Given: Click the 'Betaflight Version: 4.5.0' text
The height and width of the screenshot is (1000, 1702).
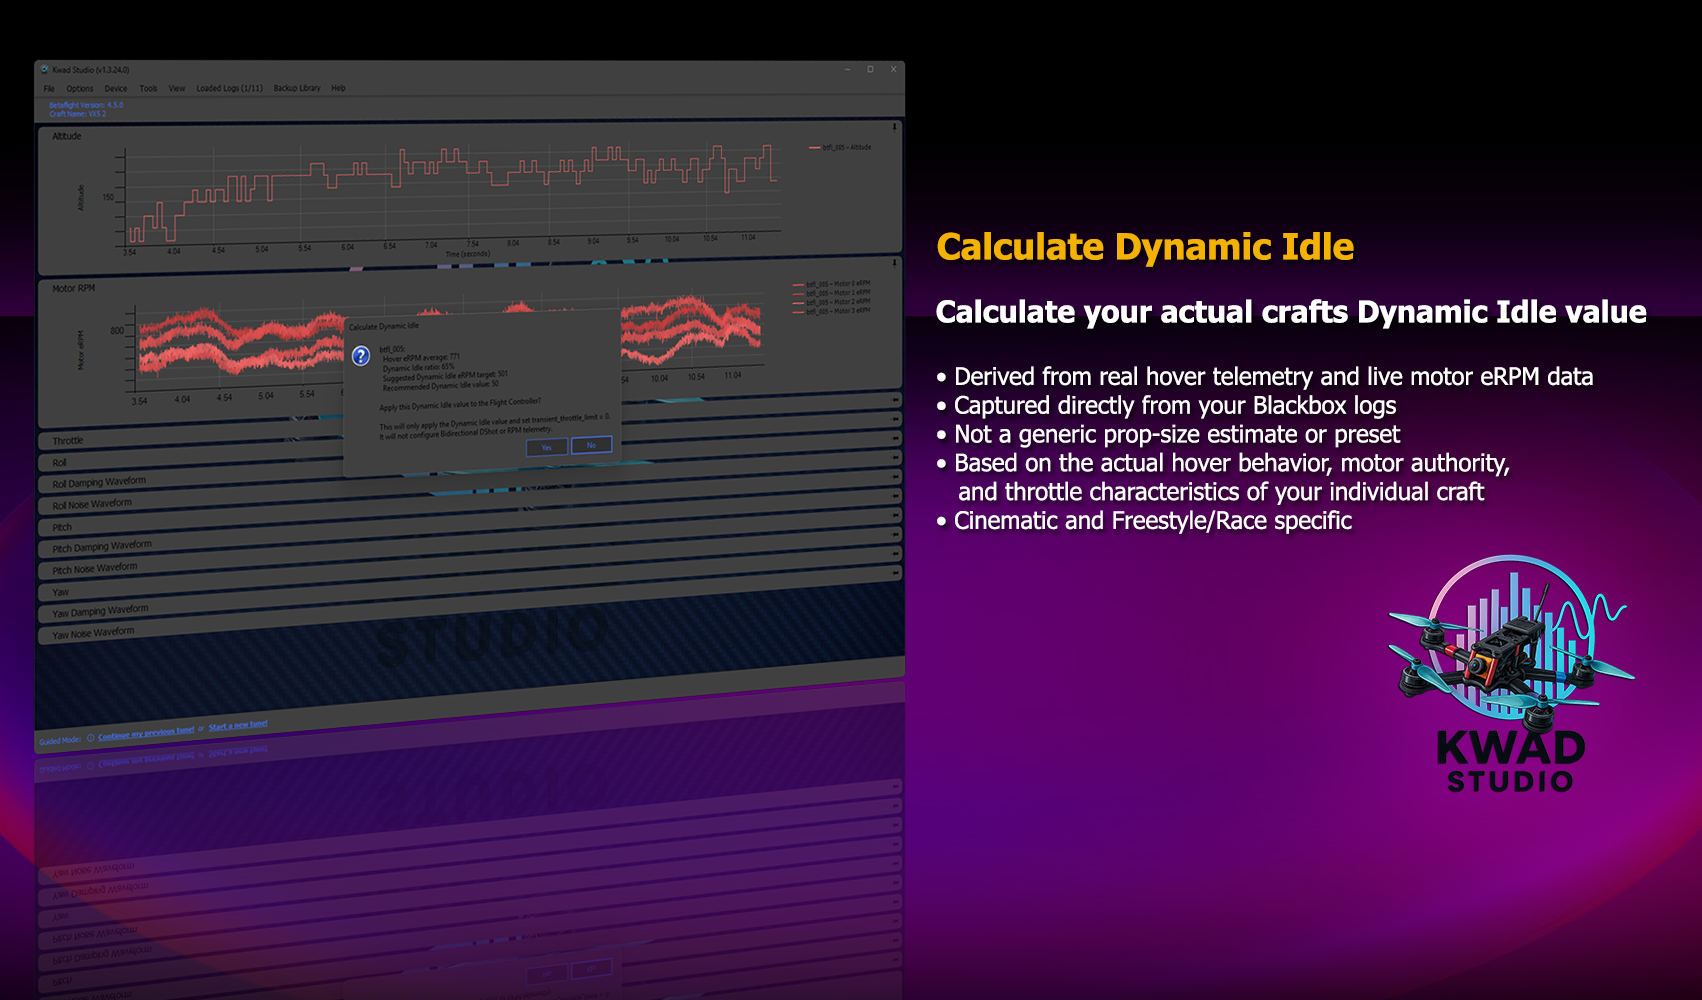Looking at the screenshot, I should [x=86, y=105].
